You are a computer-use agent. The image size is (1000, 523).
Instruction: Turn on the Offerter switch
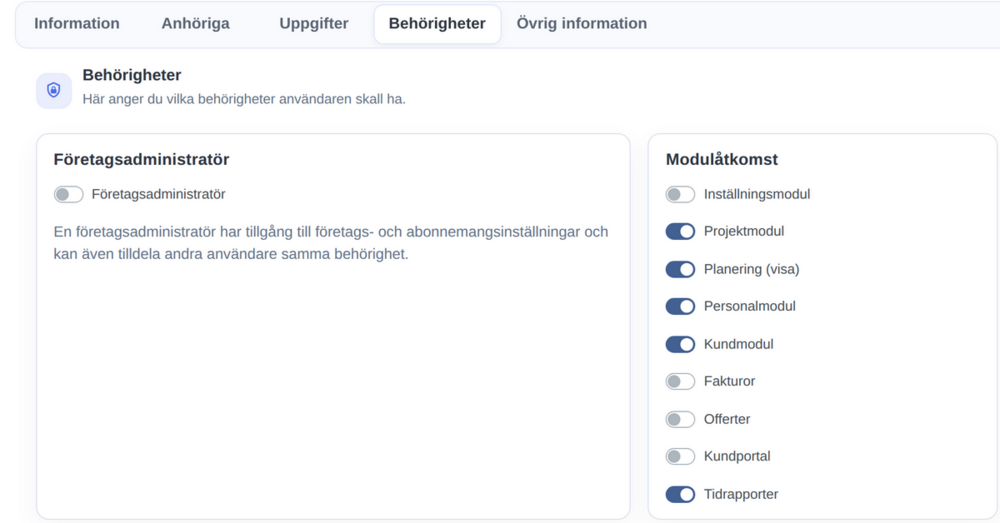pyautogui.click(x=680, y=419)
